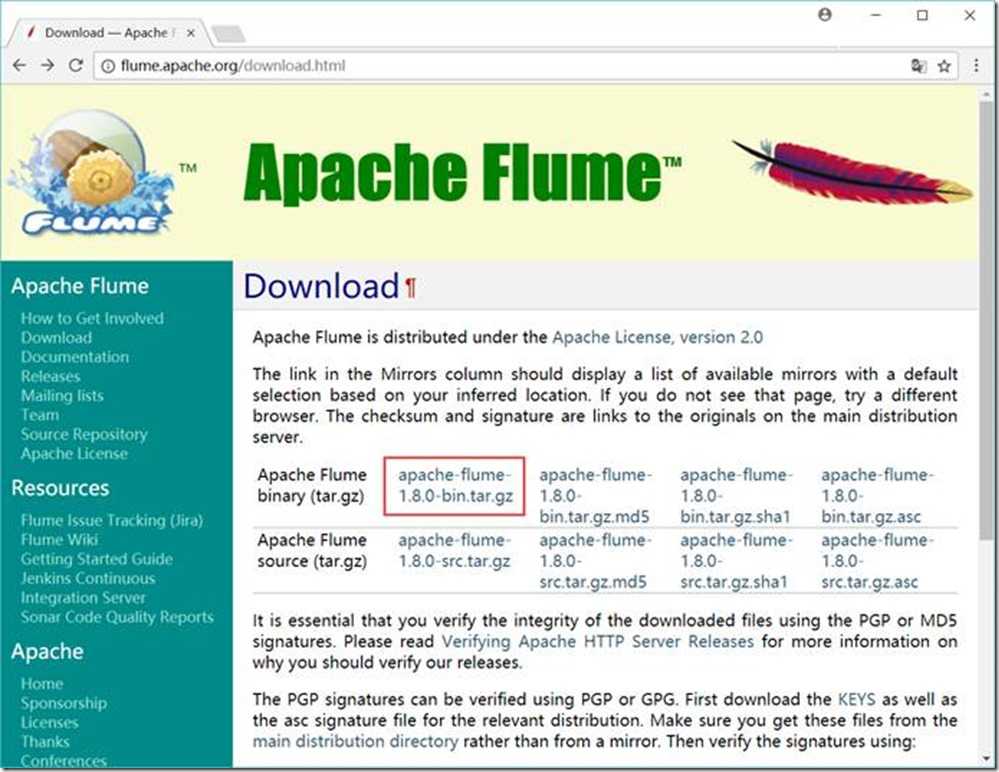Open the Source Repository sidebar link
The height and width of the screenshot is (772, 999).
click(83, 434)
